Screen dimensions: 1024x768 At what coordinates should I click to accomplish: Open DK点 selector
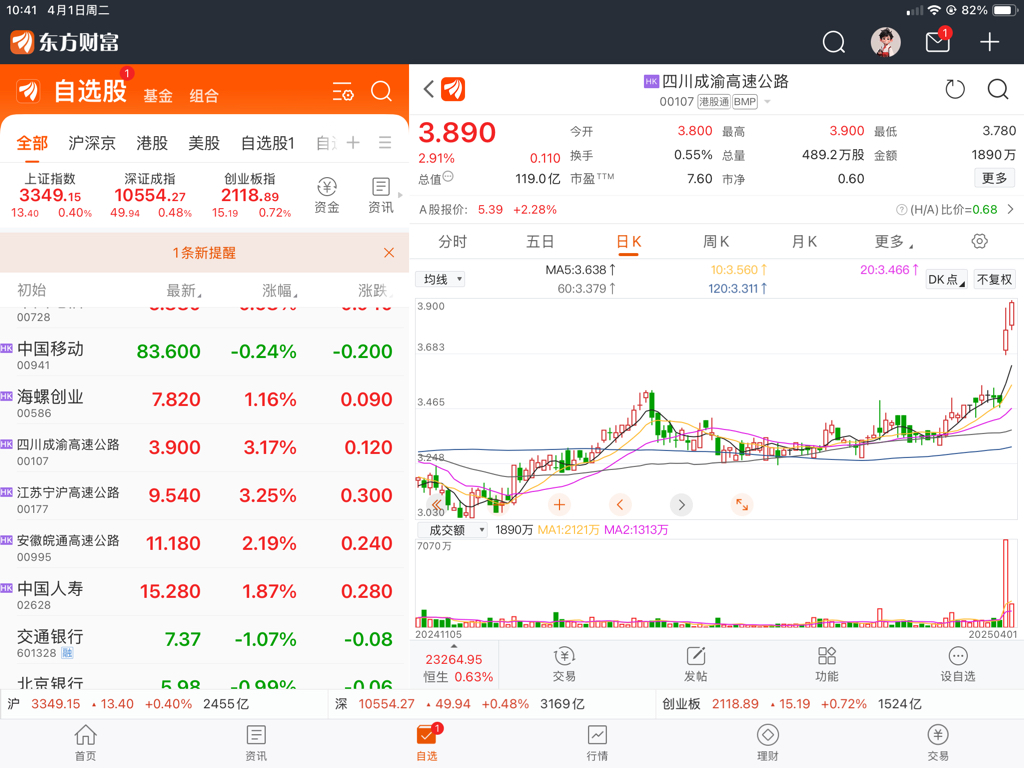(946, 280)
